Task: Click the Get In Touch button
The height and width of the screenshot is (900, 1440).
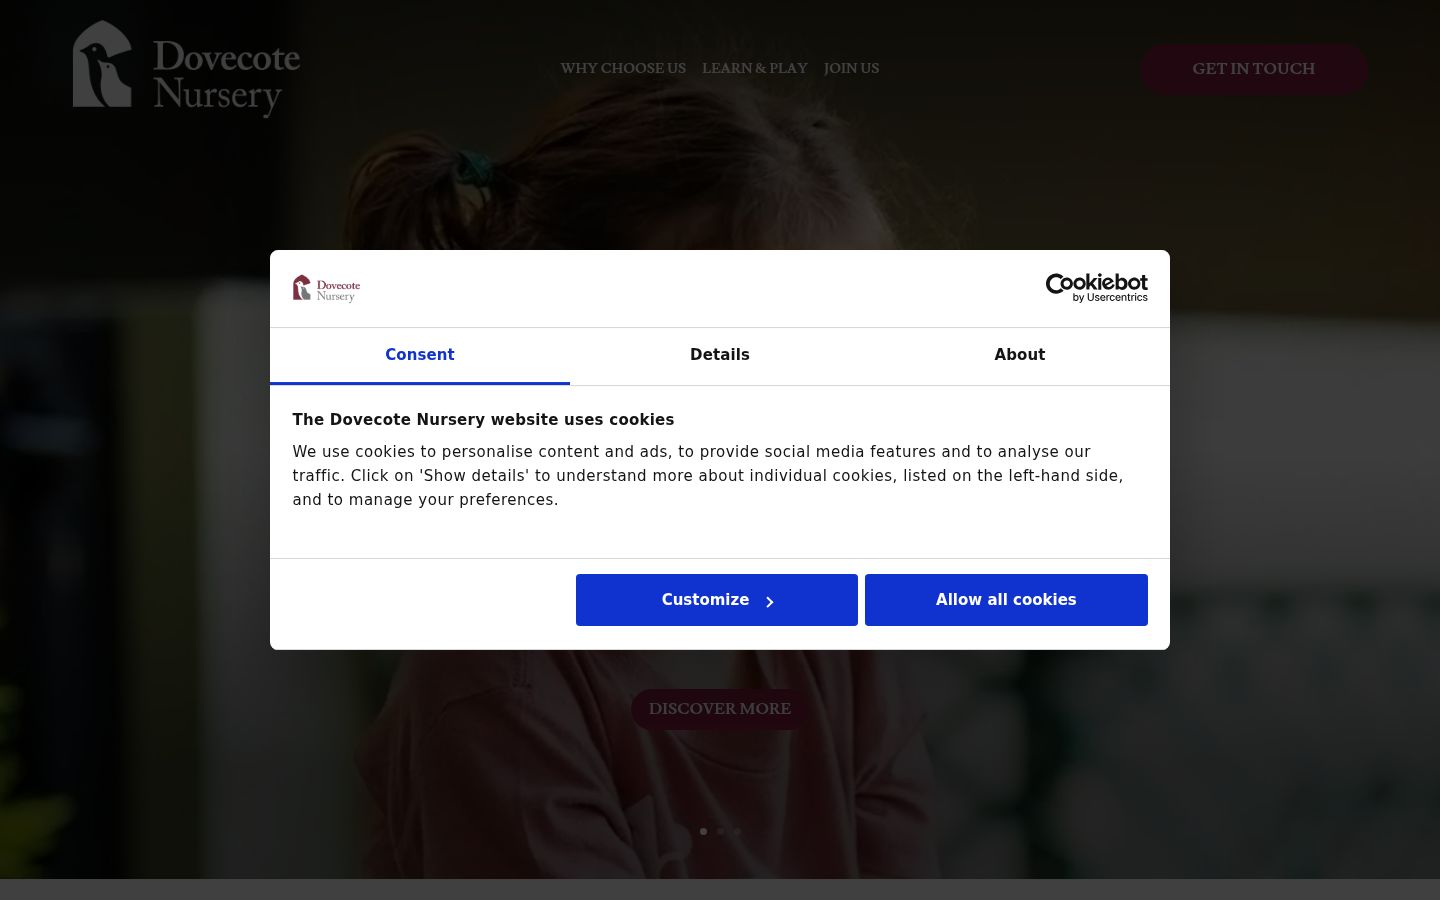Action: click(1254, 68)
